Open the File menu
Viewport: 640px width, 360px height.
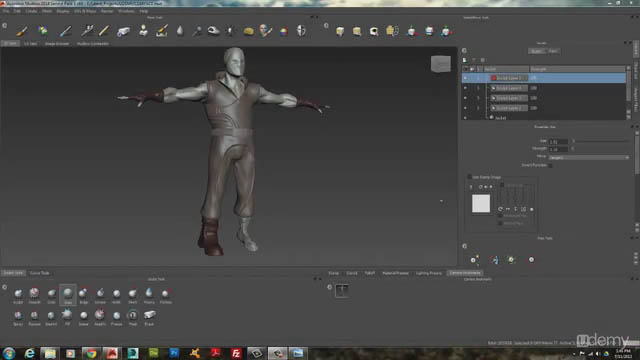[x=6, y=11]
